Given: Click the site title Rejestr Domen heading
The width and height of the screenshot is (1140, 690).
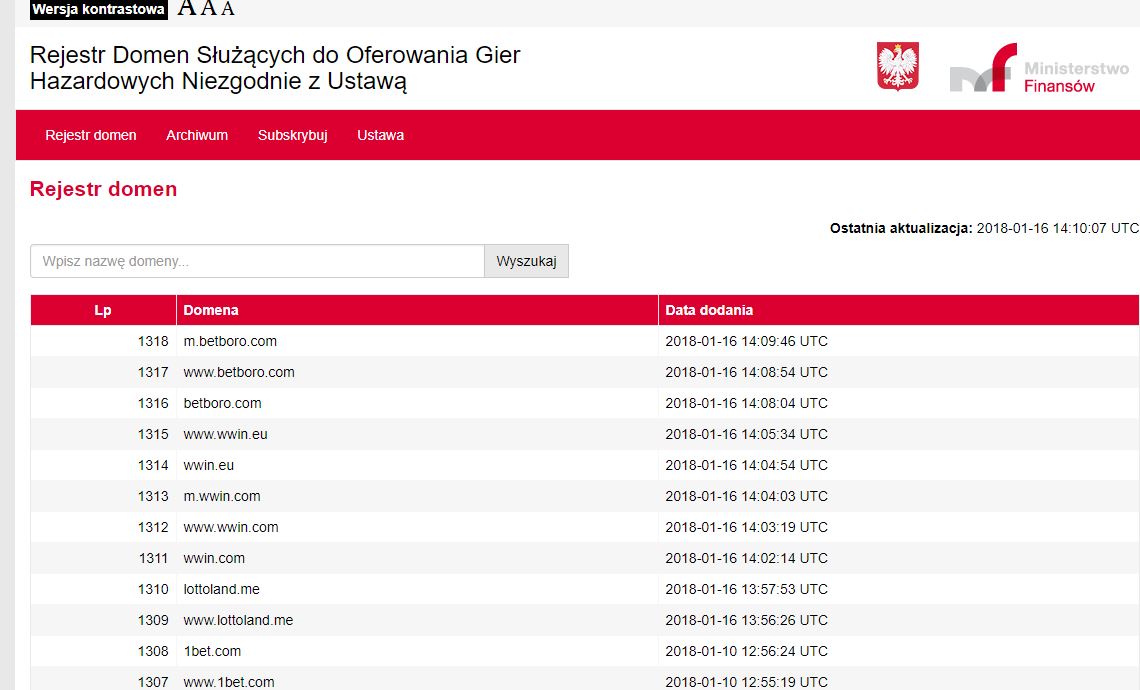Looking at the screenshot, I should pos(275,68).
